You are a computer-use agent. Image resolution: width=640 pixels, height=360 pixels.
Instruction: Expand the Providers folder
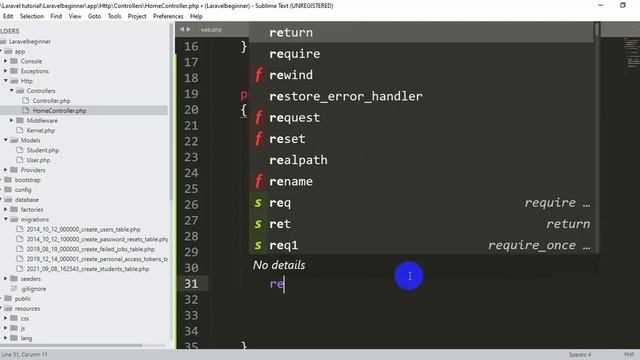6,170
